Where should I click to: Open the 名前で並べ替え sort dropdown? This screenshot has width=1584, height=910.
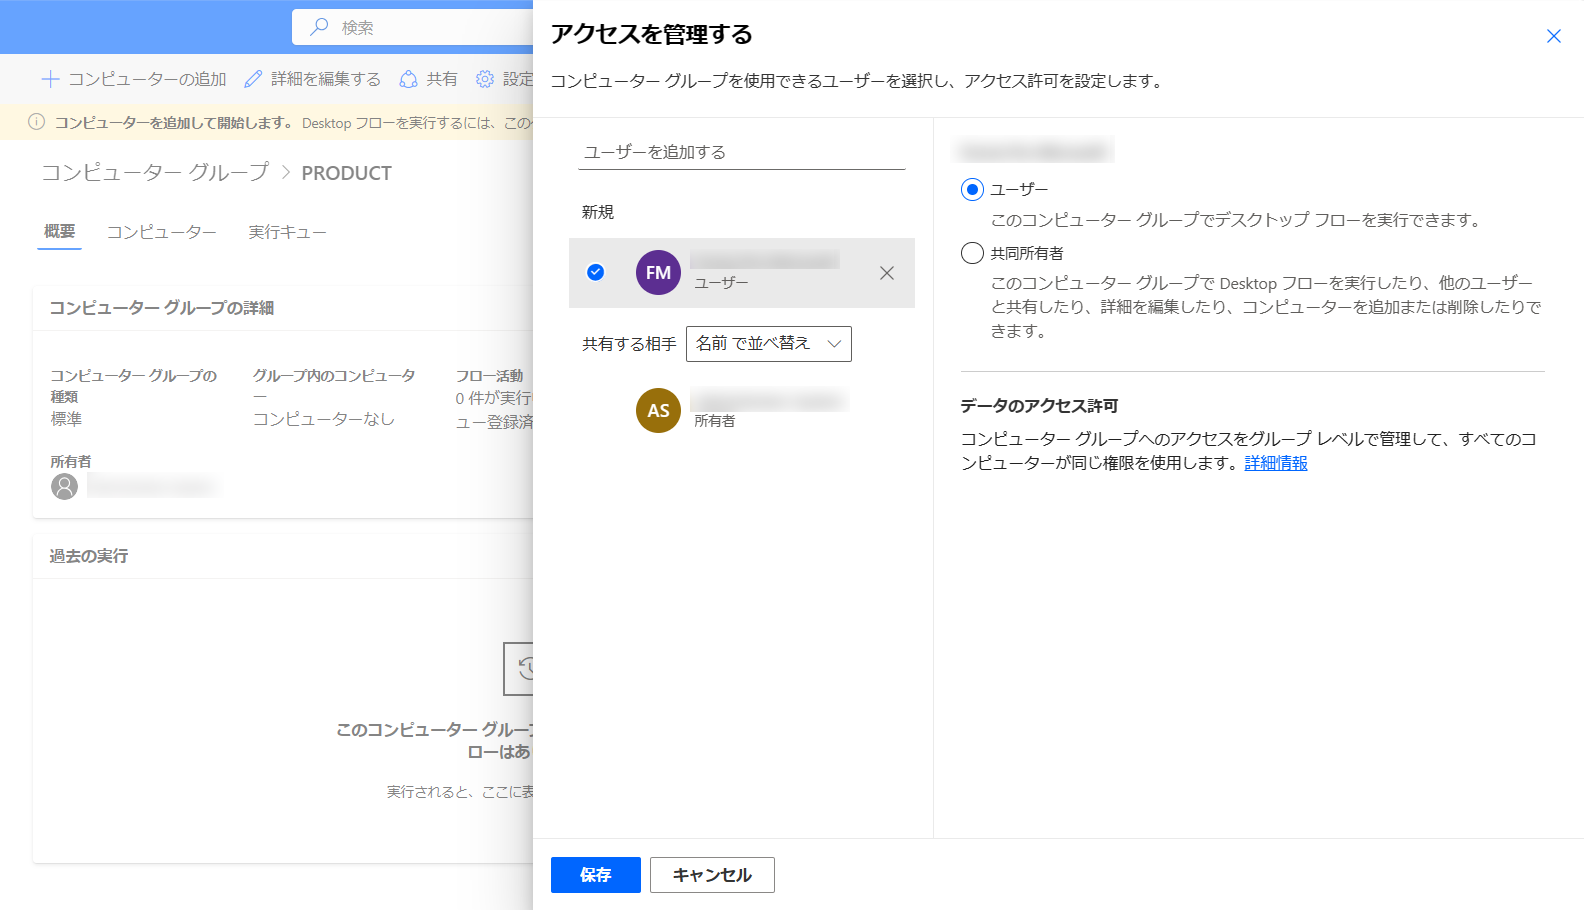[x=769, y=344]
